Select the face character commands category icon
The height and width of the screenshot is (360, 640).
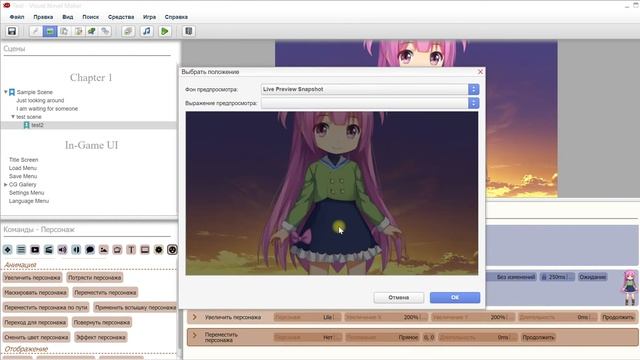pos(172,249)
